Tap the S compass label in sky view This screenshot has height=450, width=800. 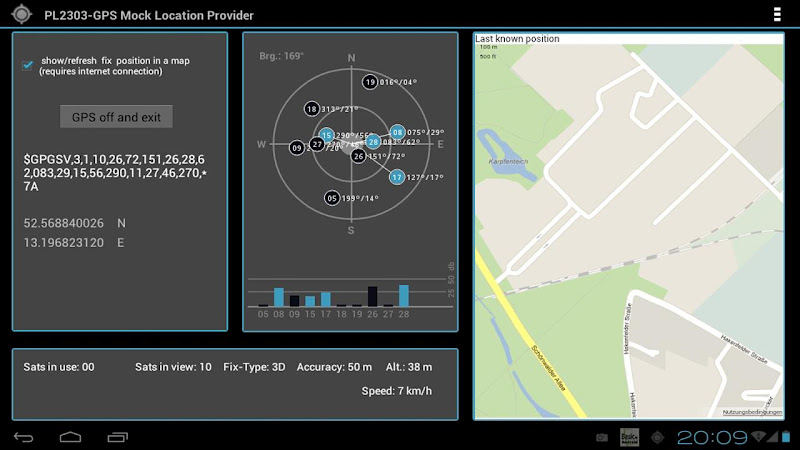pyautogui.click(x=351, y=231)
